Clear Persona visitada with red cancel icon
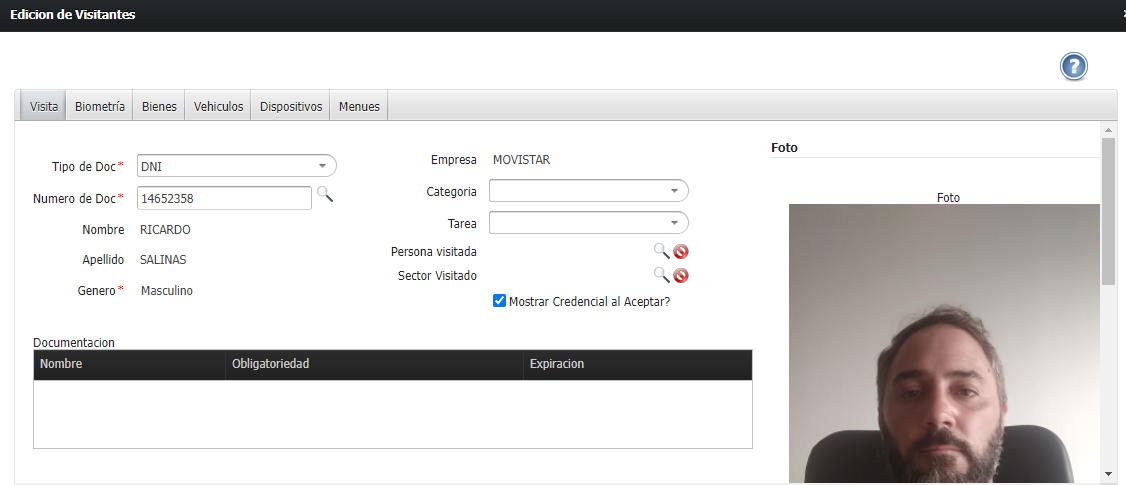Screen dimensions: 1126x485 pyautogui.click(x=681, y=252)
